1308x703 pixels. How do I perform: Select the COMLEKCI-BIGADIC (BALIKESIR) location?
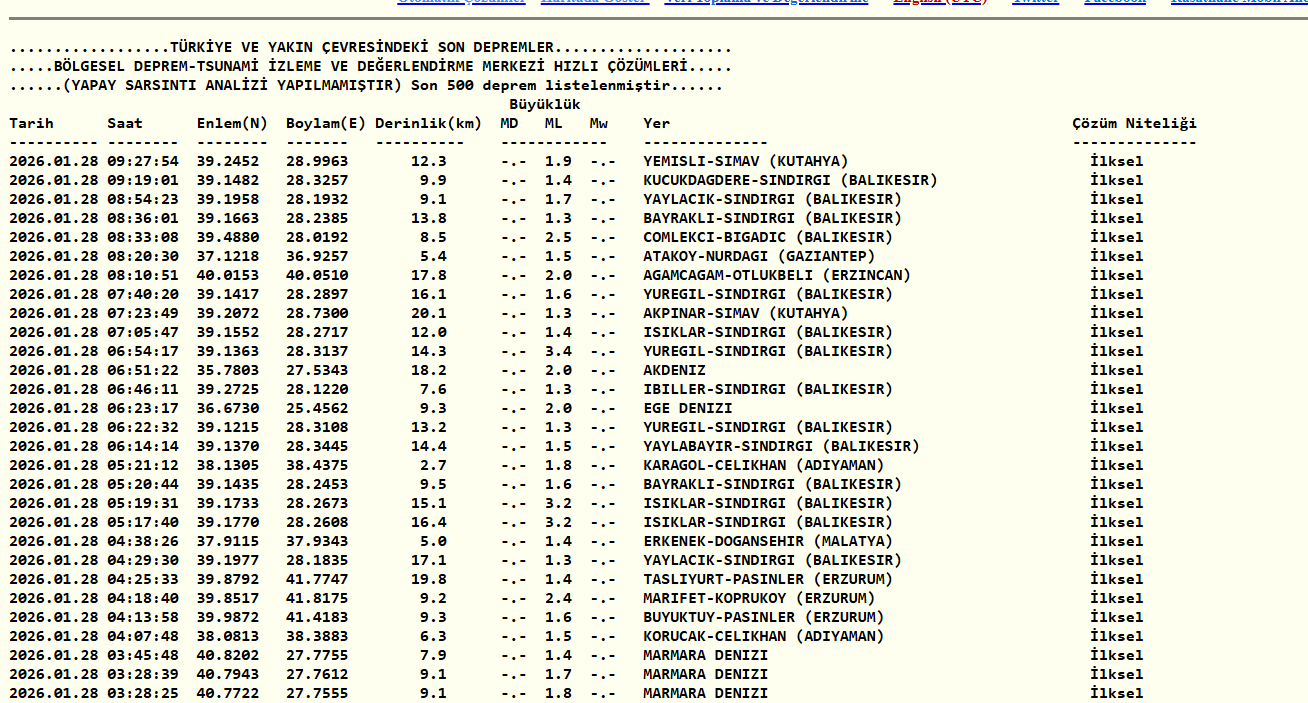[x=767, y=238]
